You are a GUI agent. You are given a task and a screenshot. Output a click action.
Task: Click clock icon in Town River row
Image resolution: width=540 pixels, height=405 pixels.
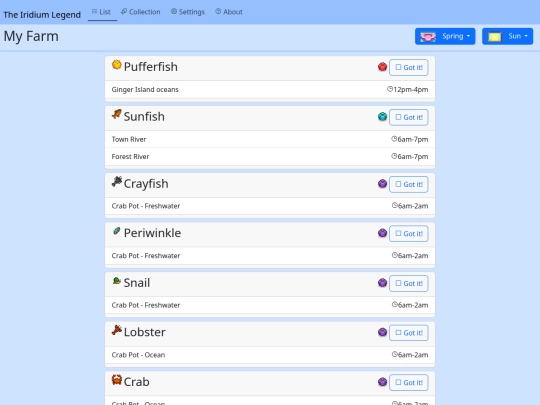pos(394,139)
